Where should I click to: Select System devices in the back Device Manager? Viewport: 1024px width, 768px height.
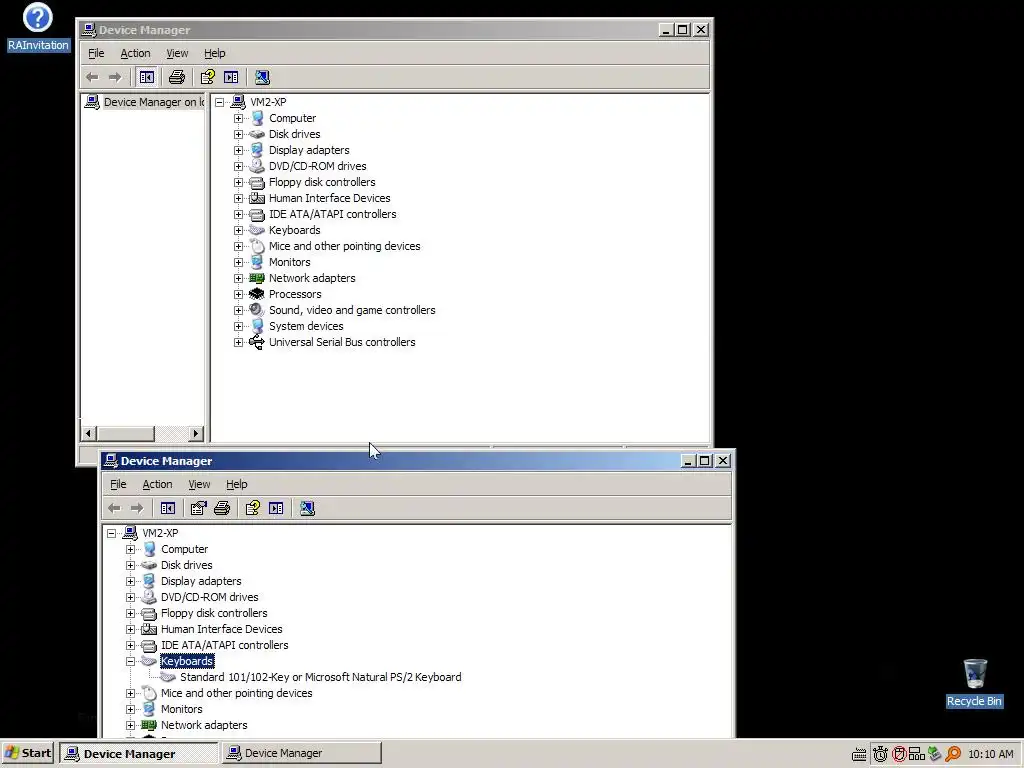[306, 327]
